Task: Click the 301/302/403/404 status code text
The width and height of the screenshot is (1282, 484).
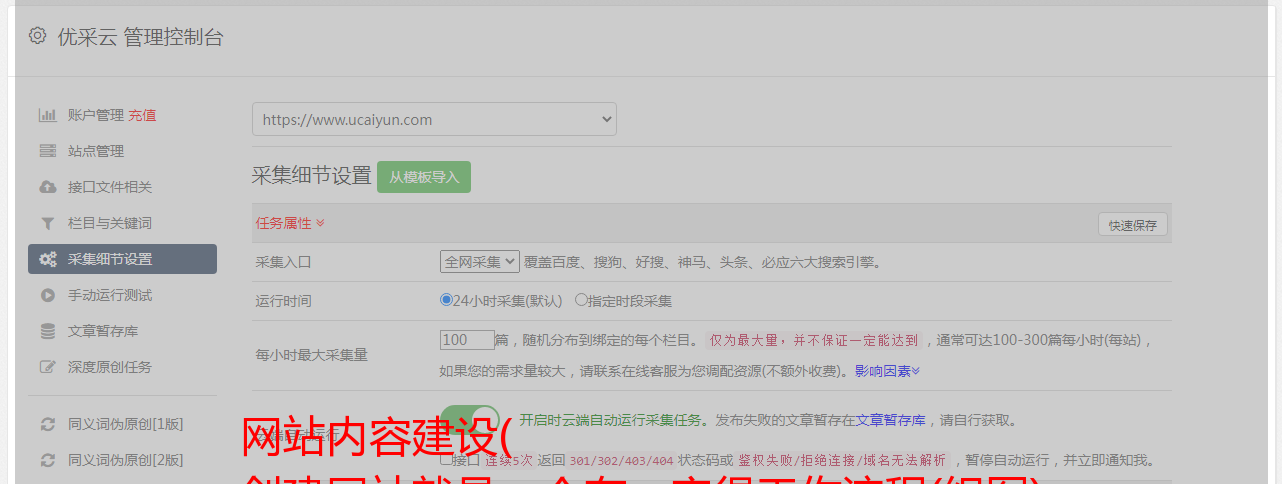Action: pos(621,461)
